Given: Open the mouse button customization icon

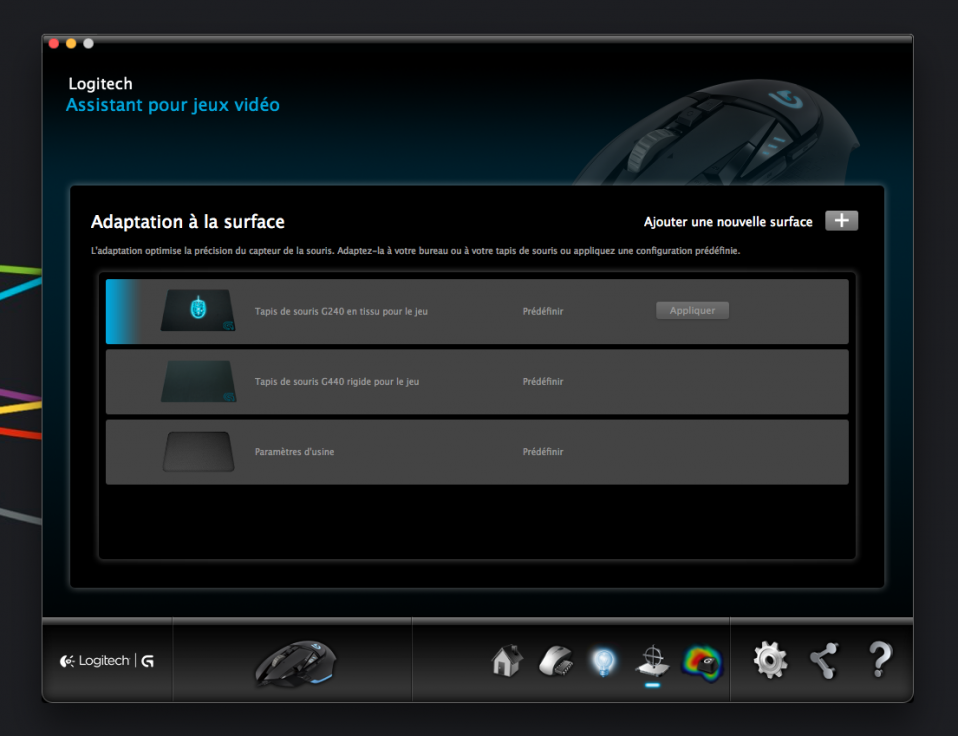Looking at the screenshot, I should 555,660.
